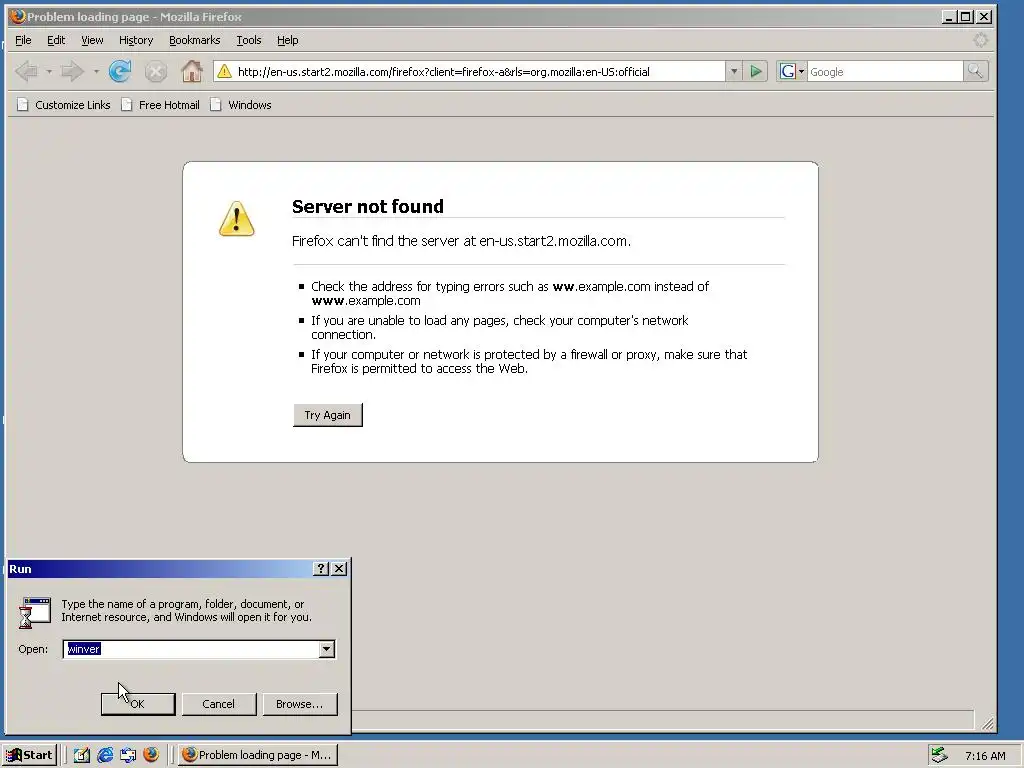1024x768 pixels.
Task: Open the History menu
Action: (136, 40)
